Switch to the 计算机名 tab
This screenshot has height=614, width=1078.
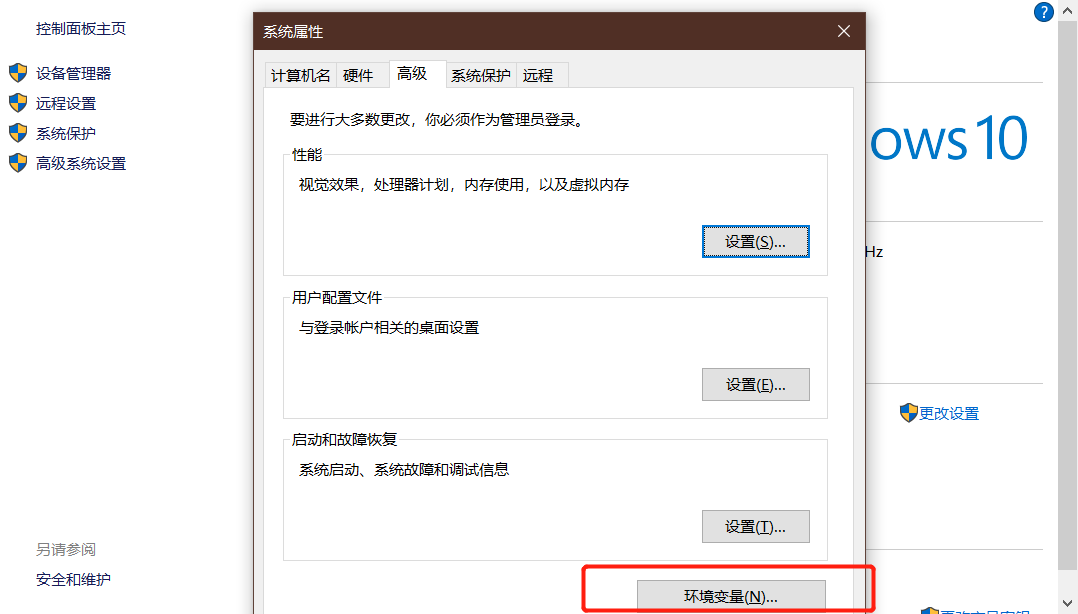point(300,75)
